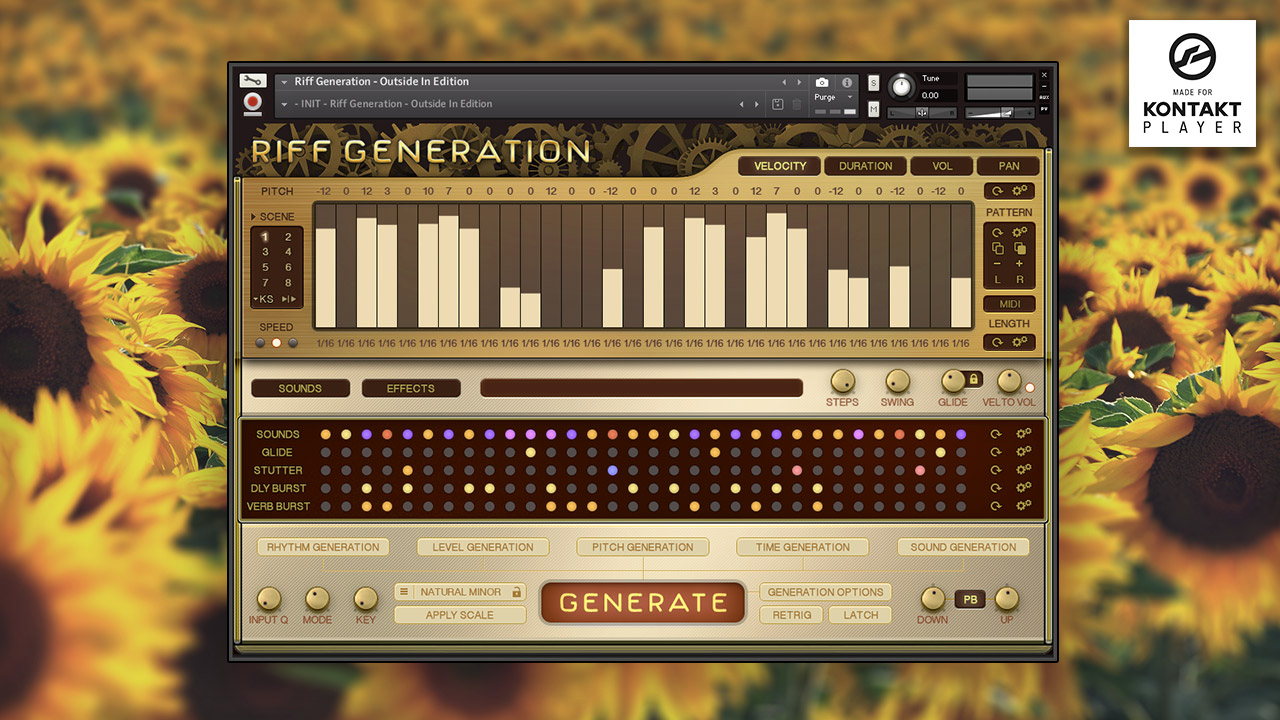Select the middle SPEED radio dot
The width and height of the screenshot is (1280, 720).
pyautogui.click(x=277, y=343)
